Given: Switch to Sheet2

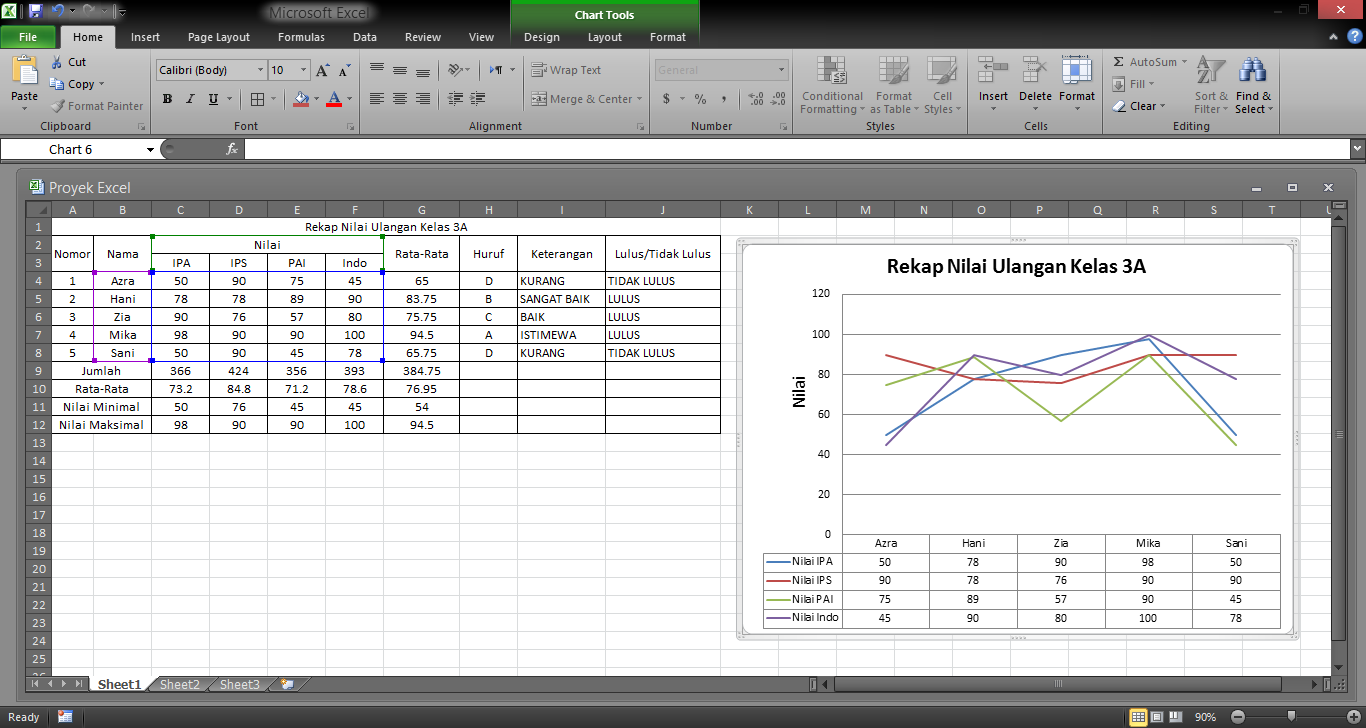Looking at the screenshot, I should (x=178, y=684).
